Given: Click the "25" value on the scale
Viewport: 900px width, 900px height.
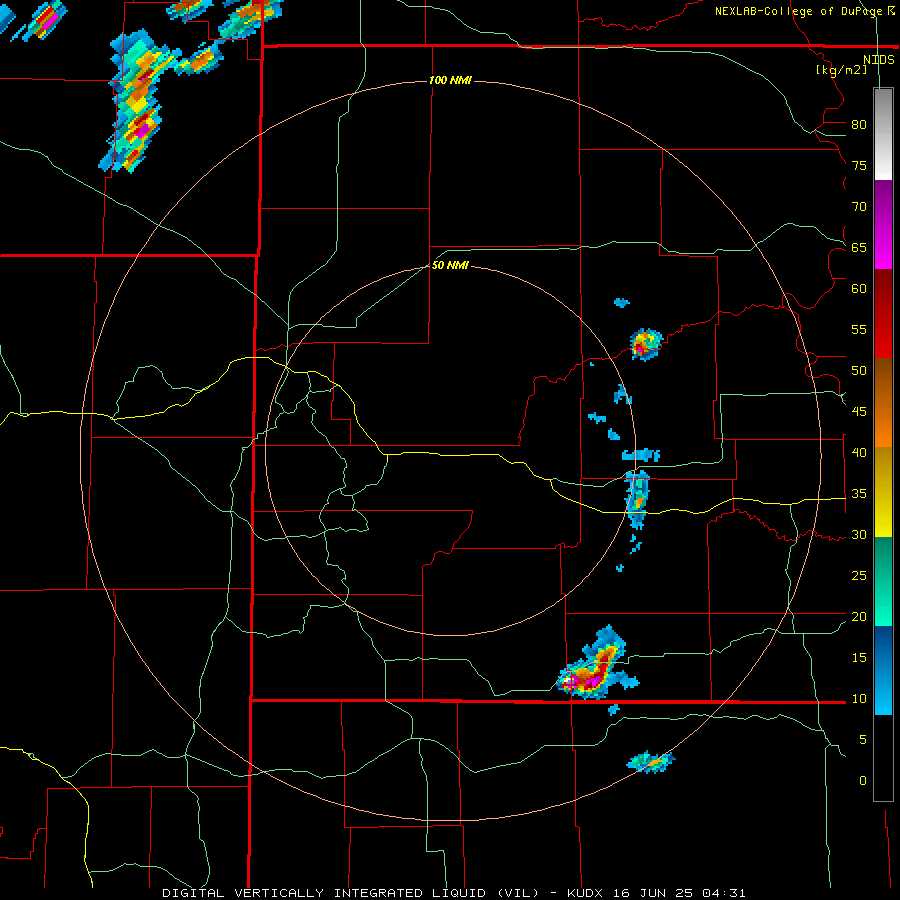Looking at the screenshot, I should click(x=859, y=576).
